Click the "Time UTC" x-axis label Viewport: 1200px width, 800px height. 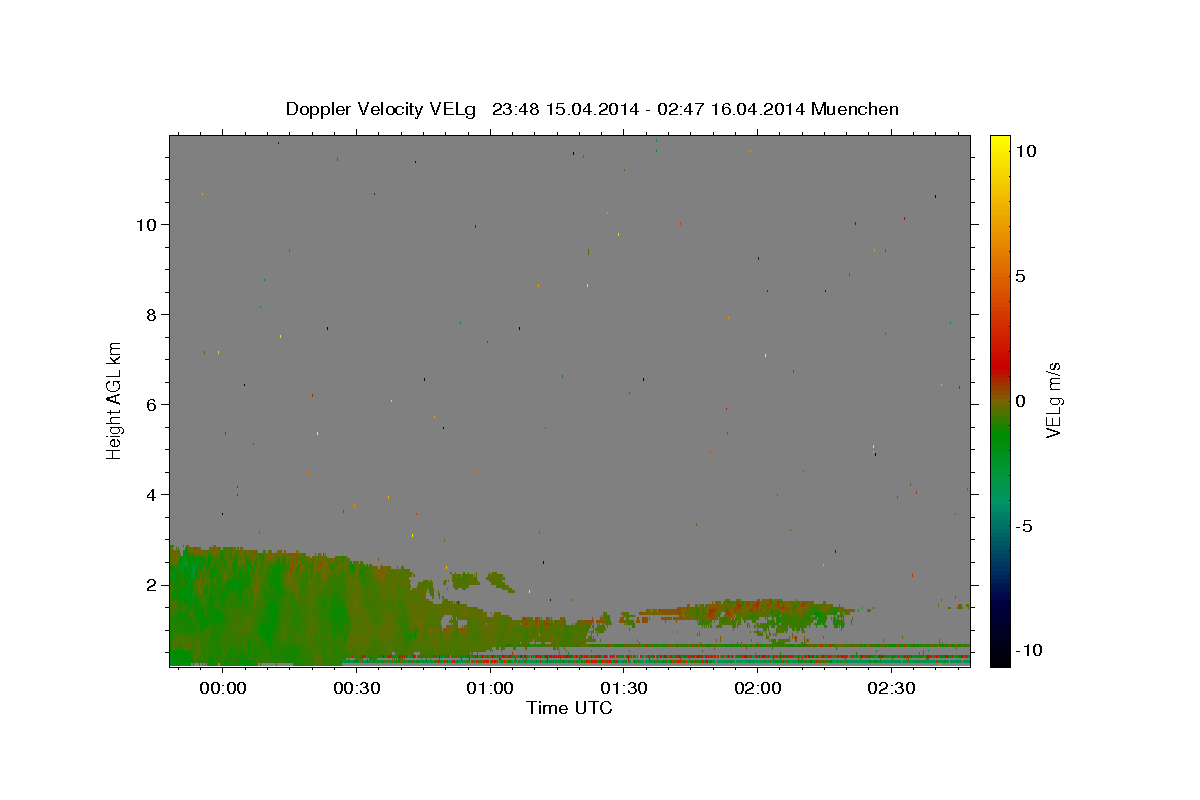tap(569, 708)
